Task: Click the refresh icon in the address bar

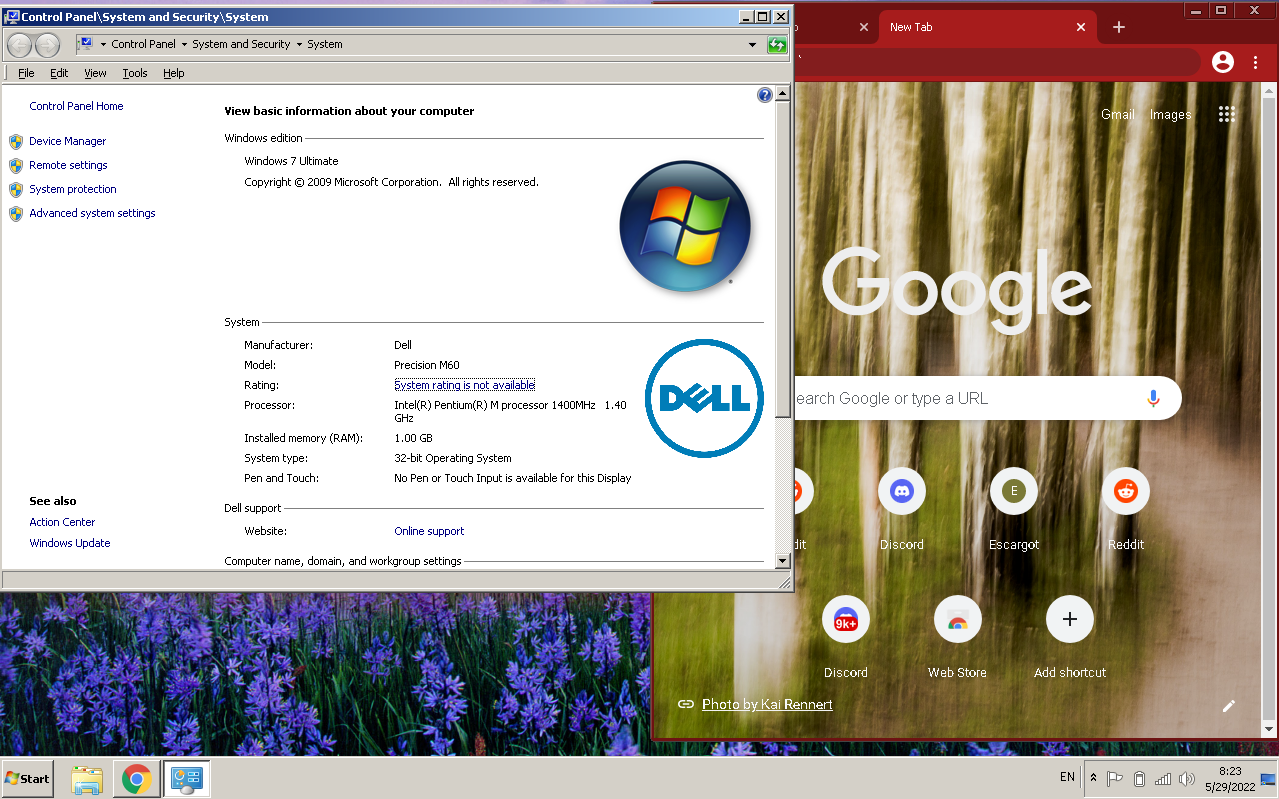Action: pyautogui.click(x=777, y=44)
